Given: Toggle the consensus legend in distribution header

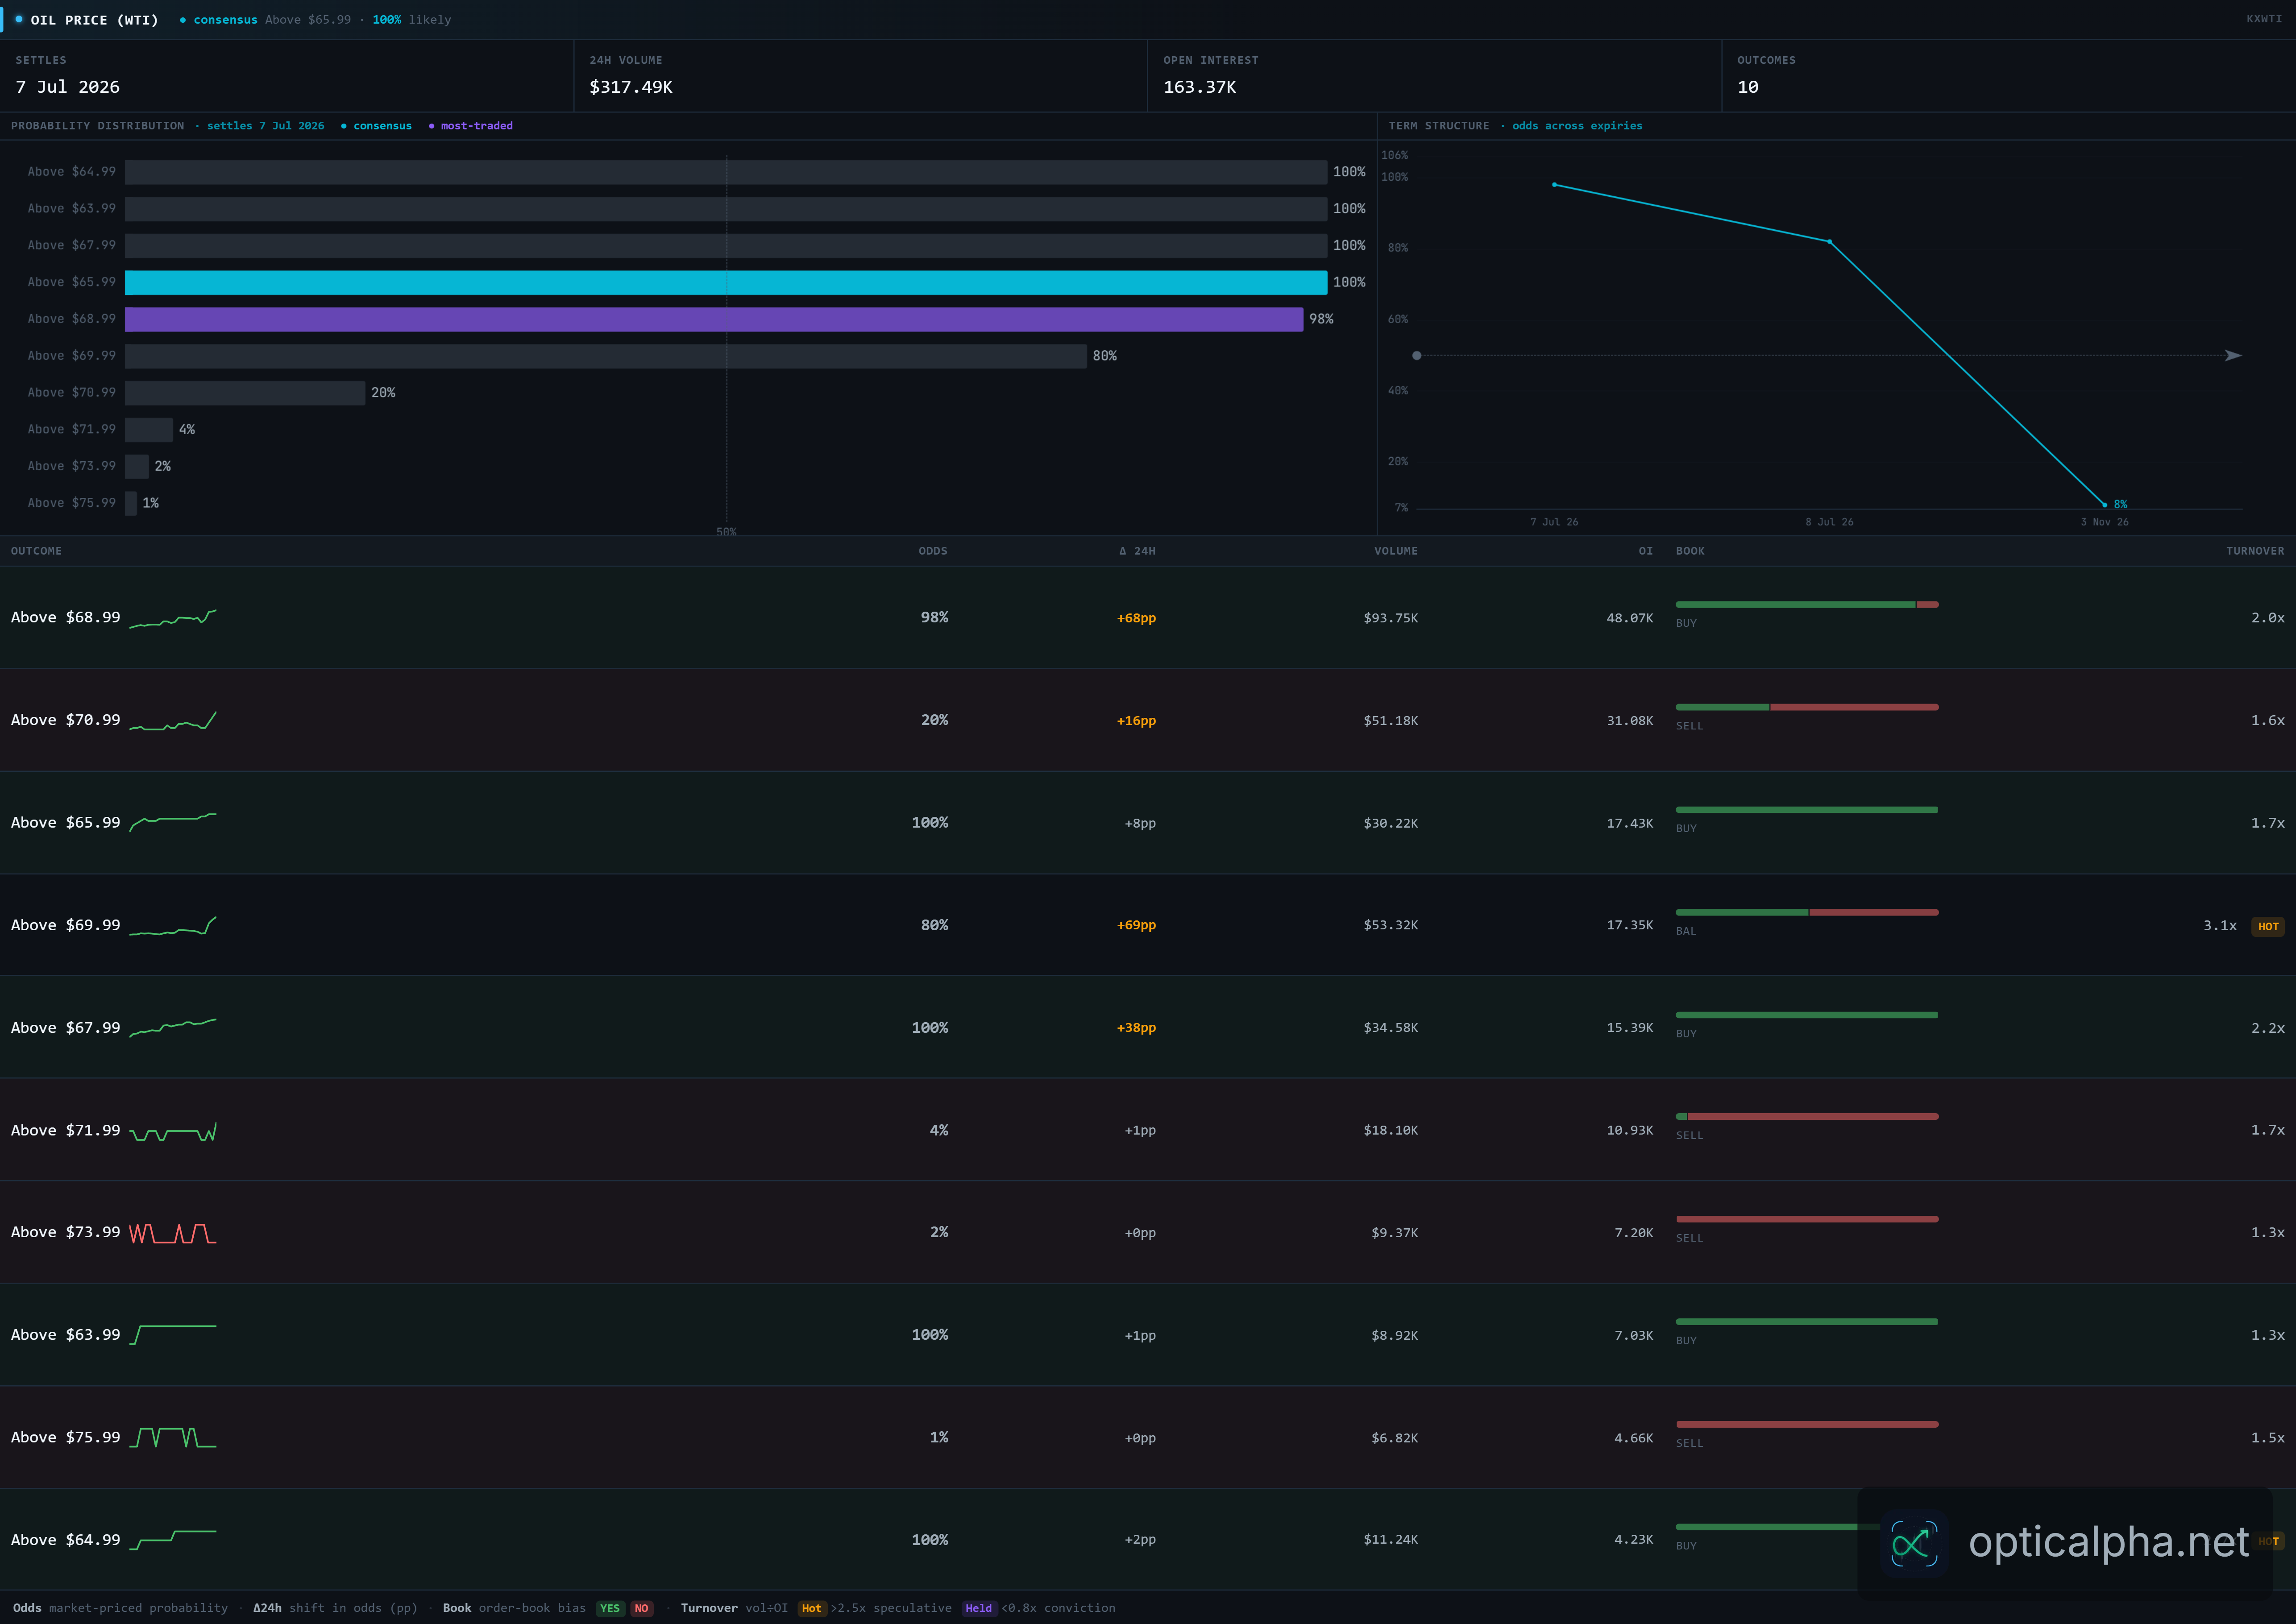Looking at the screenshot, I should (376, 126).
